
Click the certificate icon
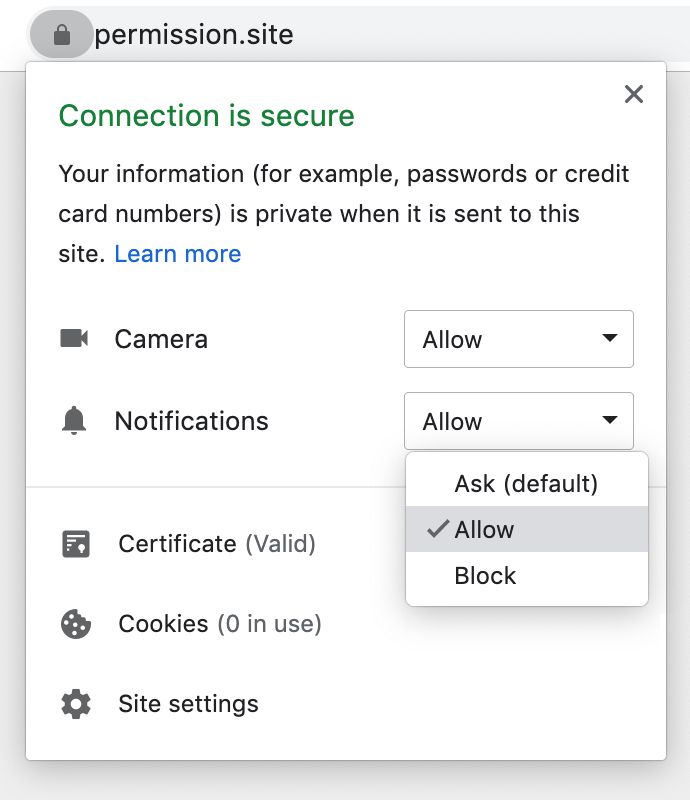click(76, 544)
